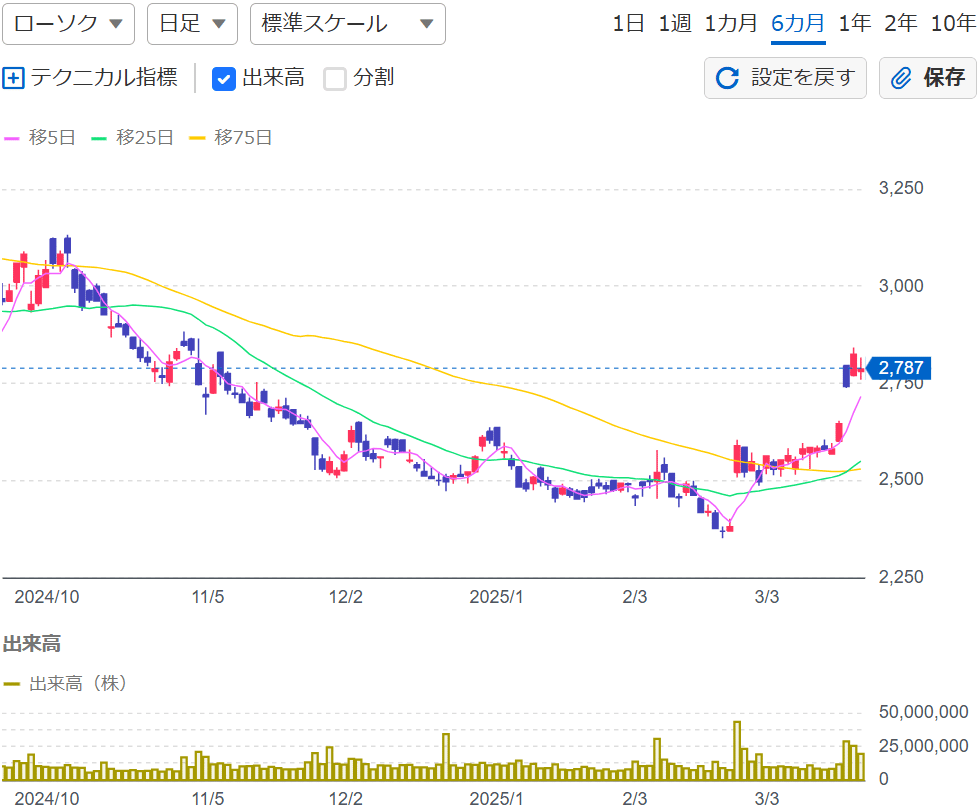Switch to the 1年 period tab
978x812 pixels.
855,24
